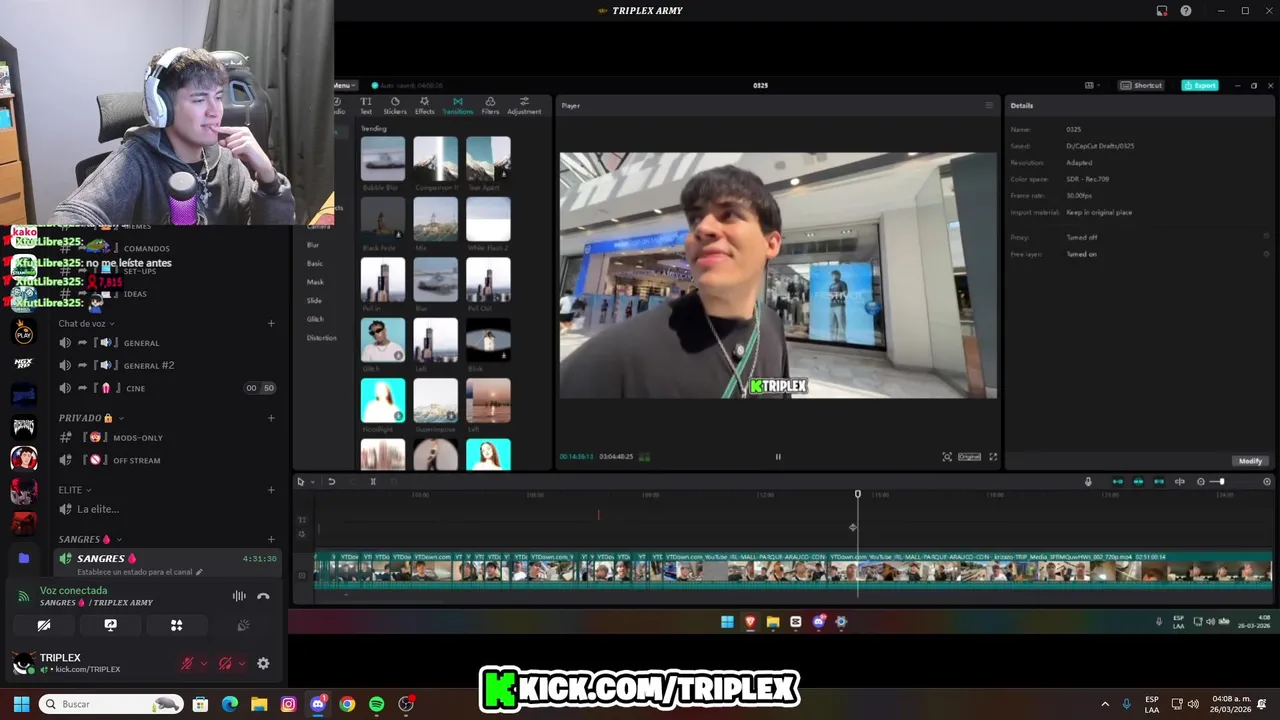
Task: Click the timeline split icon
Action: [373, 482]
